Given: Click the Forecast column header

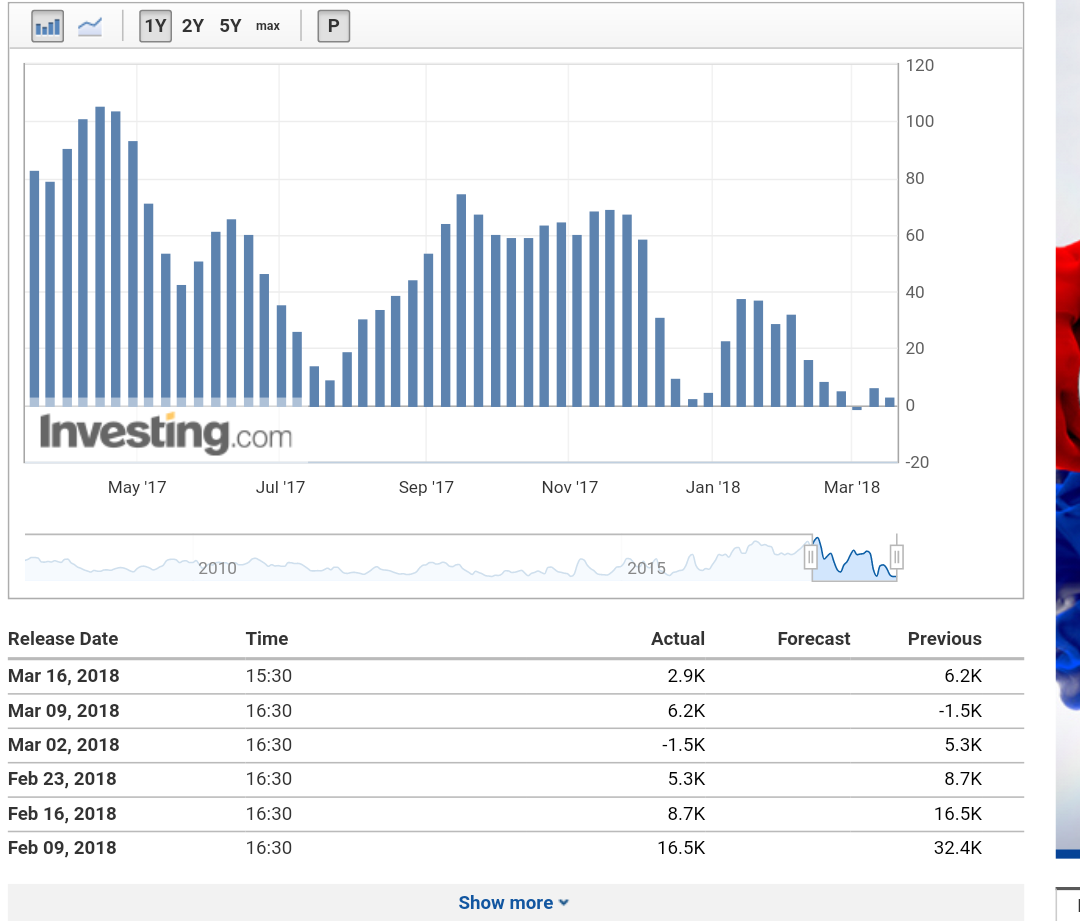Looking at the screenshot, I should tap(813, 639).
